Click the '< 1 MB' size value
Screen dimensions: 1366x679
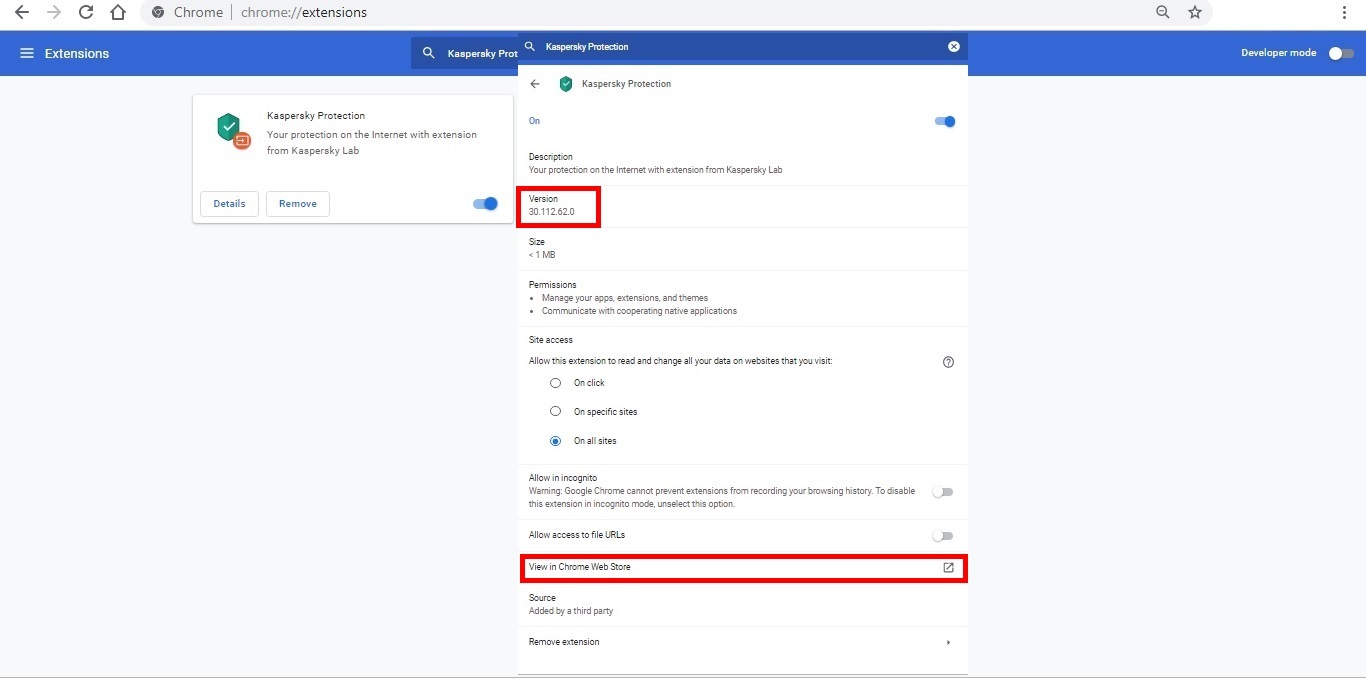click(x=542, y=255)
